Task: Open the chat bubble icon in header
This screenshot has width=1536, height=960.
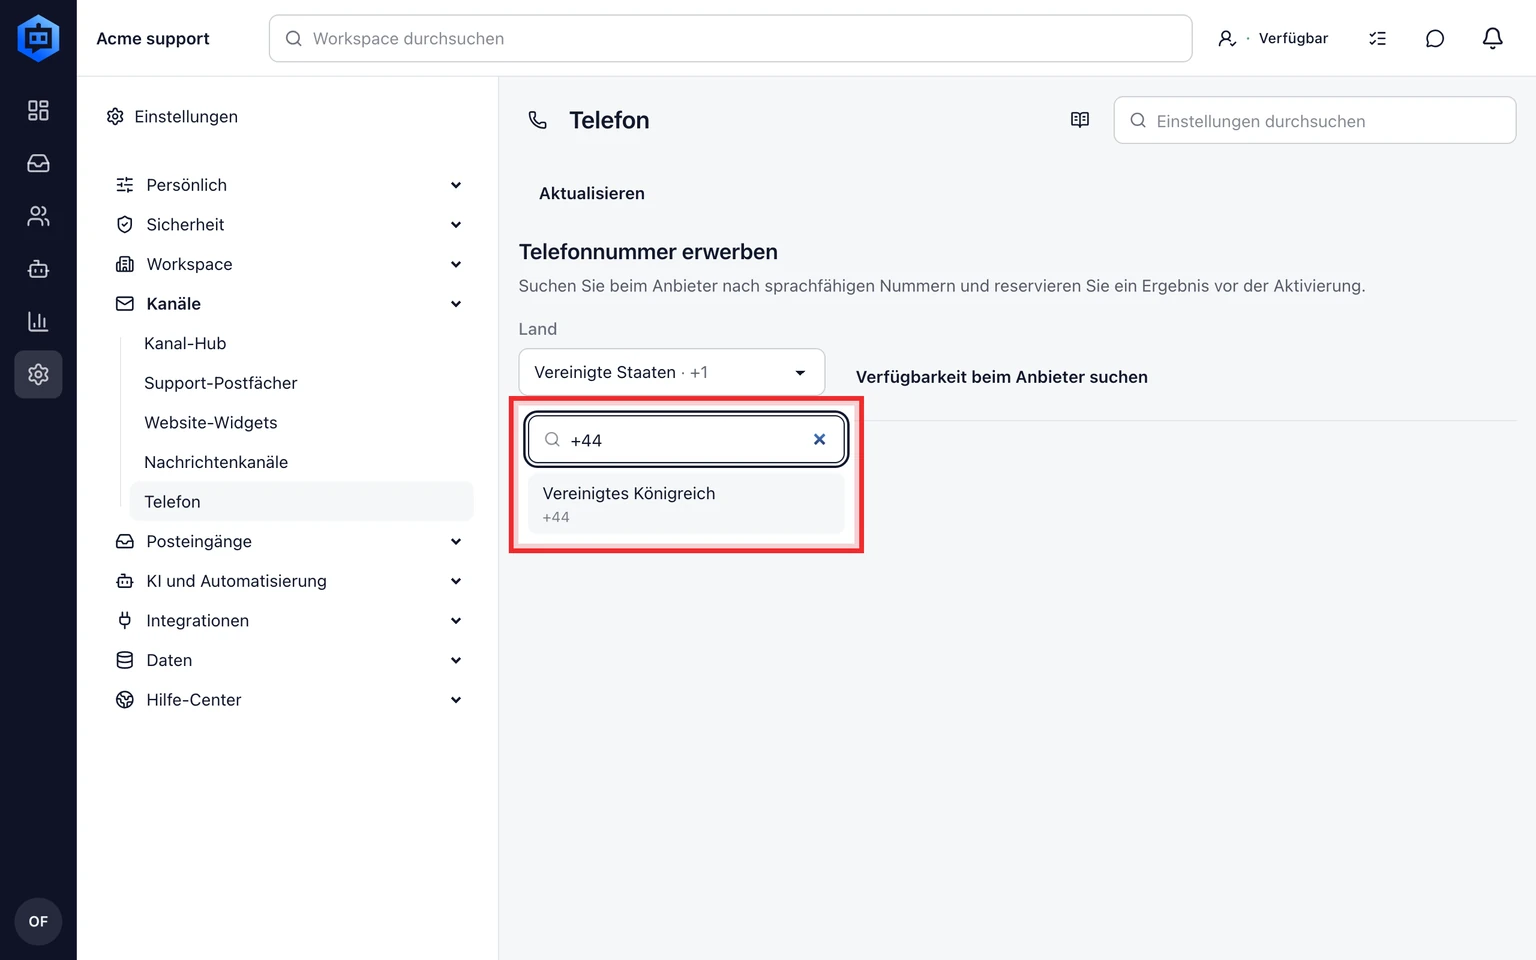Action: coord(1435,38)
